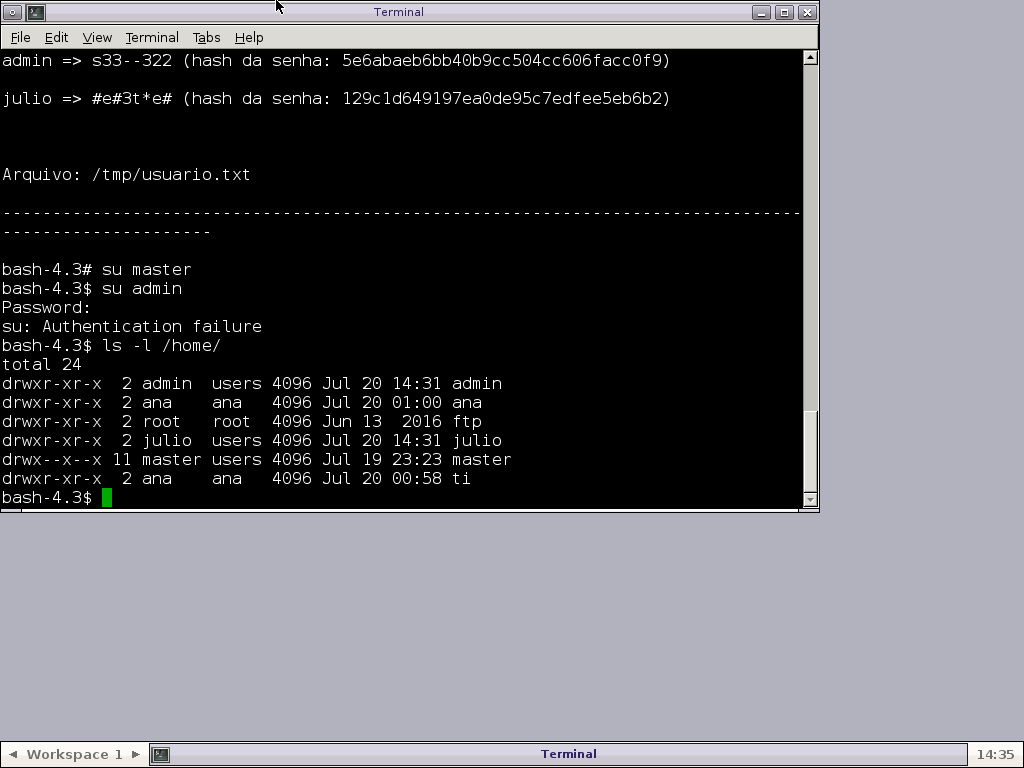Click the terminal vertical scrollbar thumb
The width and height of the screenshot is (1024, 768).
coord(810,451)
